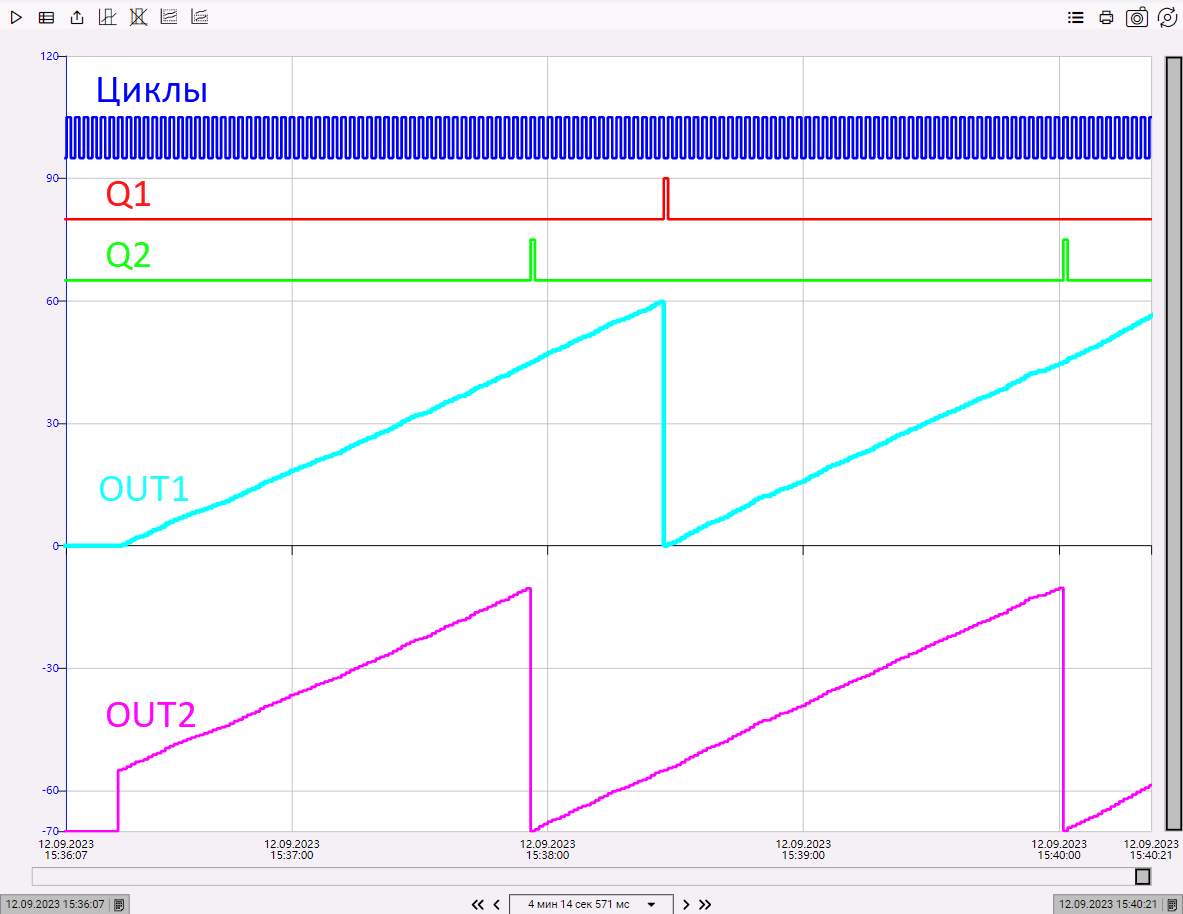Show the legend list icon
The image size is (1183, 914).
pyautogui.click(x=1076, y=17)
